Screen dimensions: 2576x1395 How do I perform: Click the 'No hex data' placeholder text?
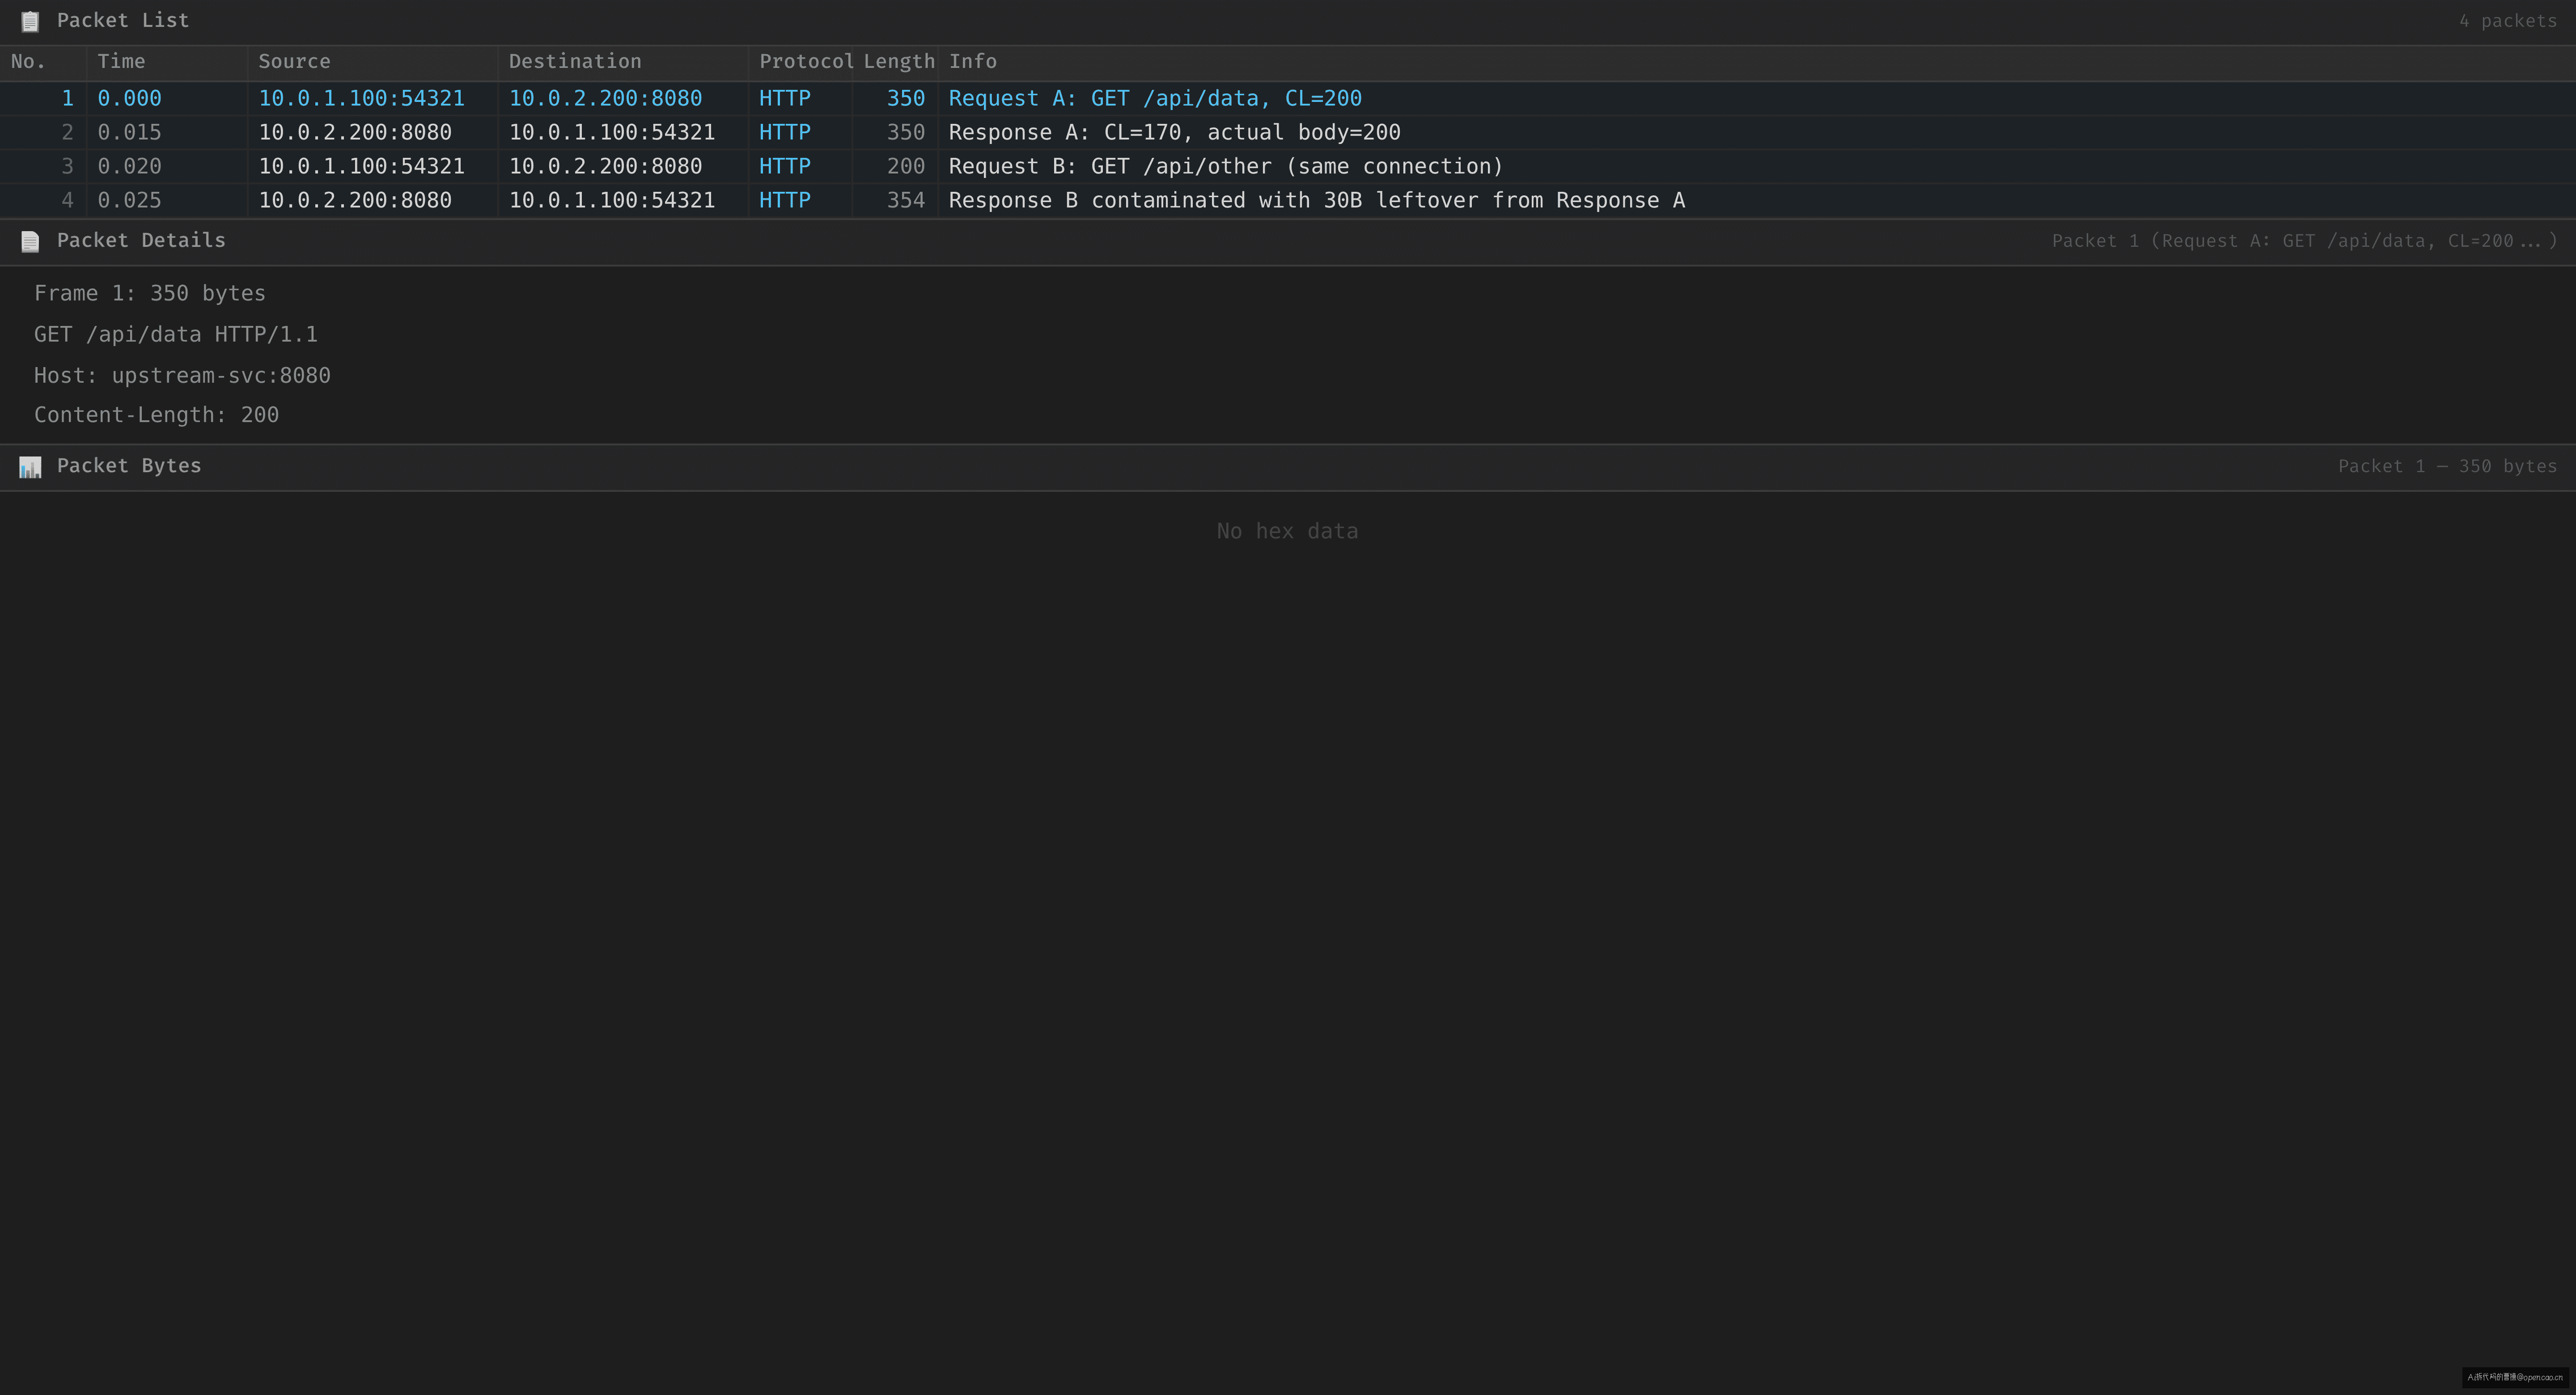pyautogui.click(x=1287, y=532)
